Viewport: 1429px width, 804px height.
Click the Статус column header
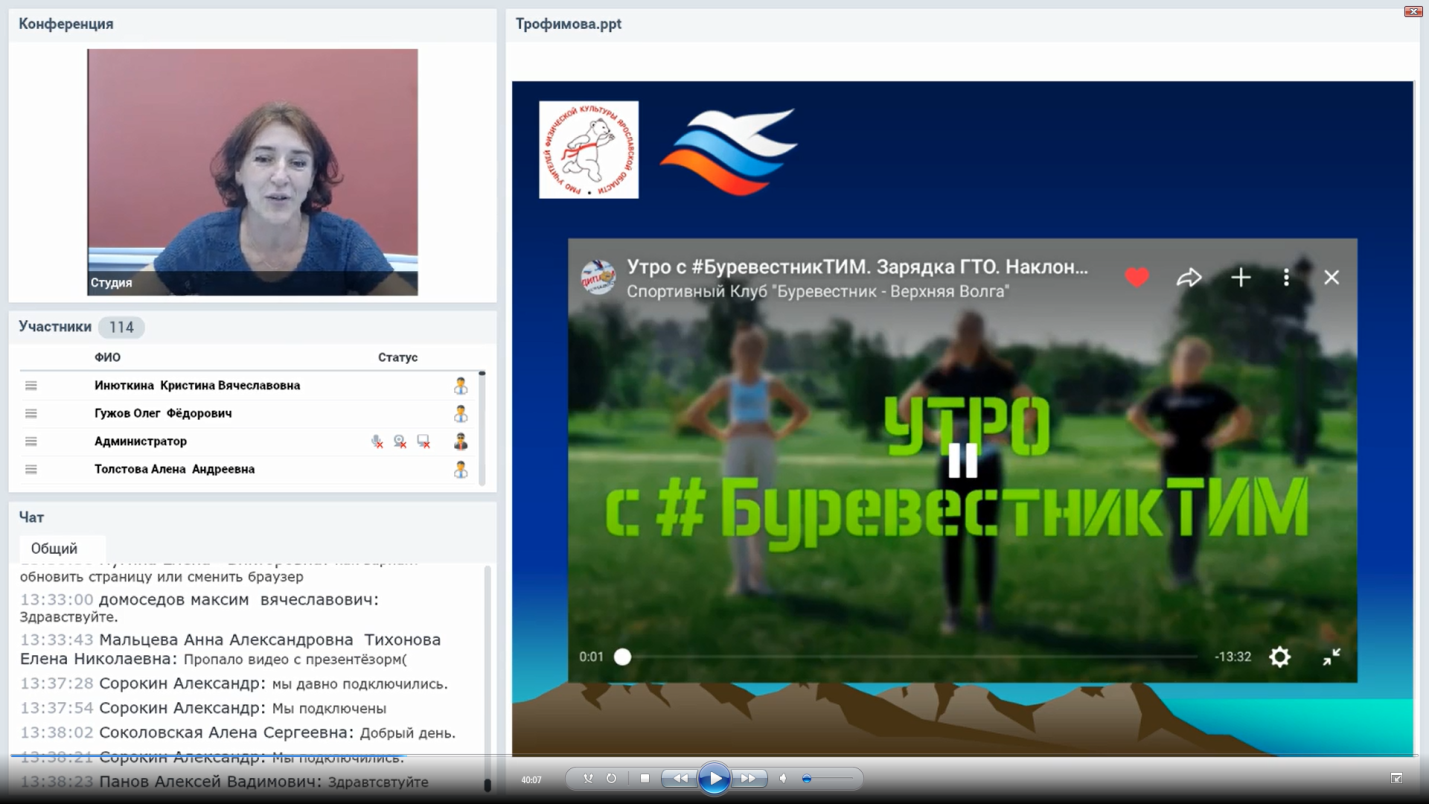(398, 357)
